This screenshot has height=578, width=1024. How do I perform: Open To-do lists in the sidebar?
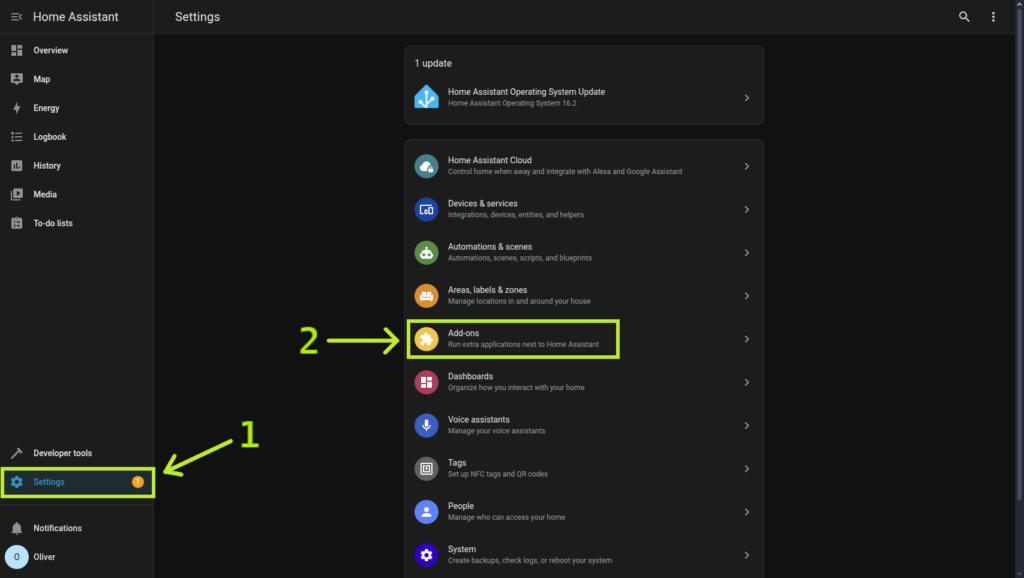(76, 223)
